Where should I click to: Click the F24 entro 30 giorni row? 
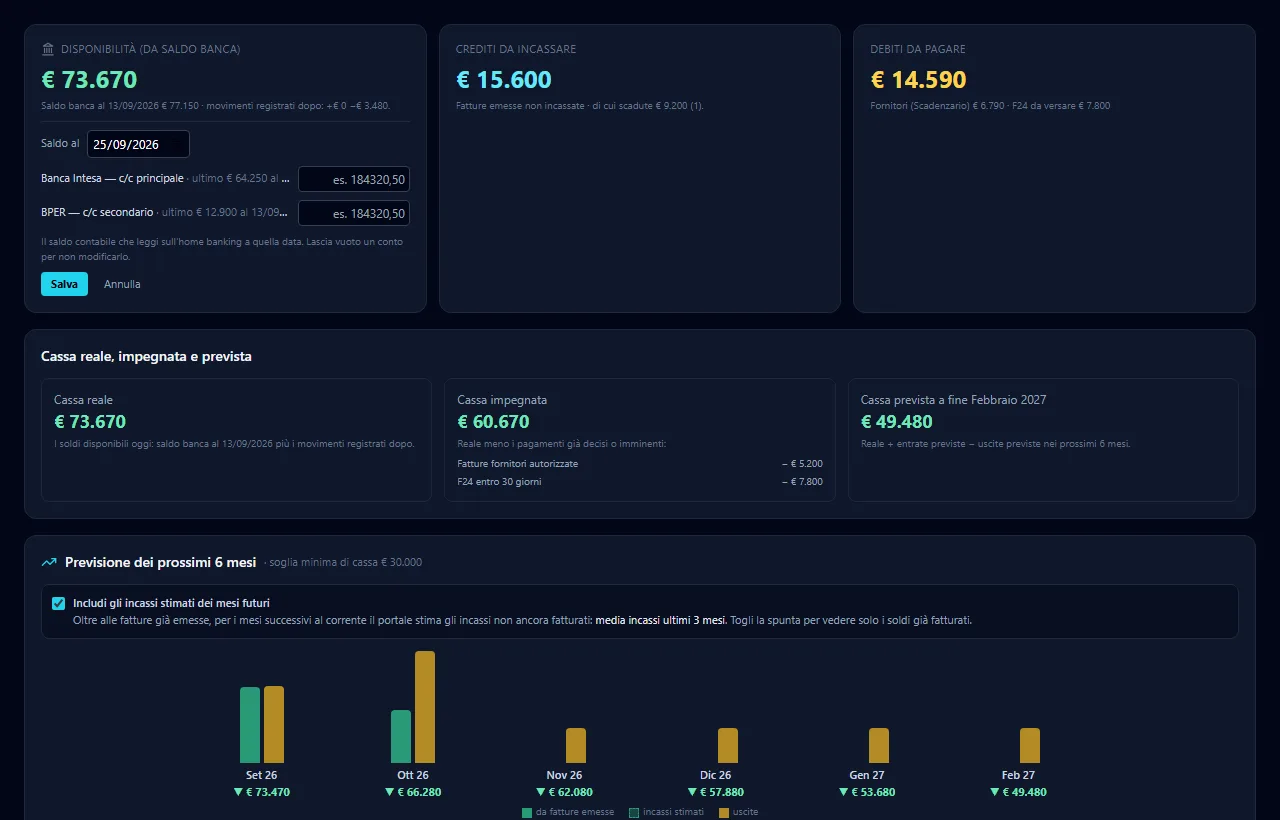click(x=640, y=482)
